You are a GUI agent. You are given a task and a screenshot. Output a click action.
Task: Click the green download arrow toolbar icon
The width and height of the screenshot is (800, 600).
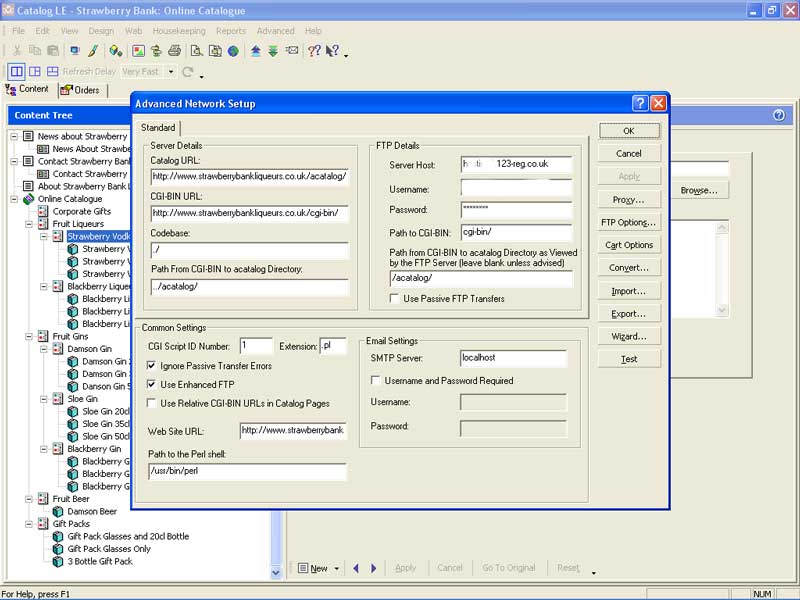click(x=272, y=51)
